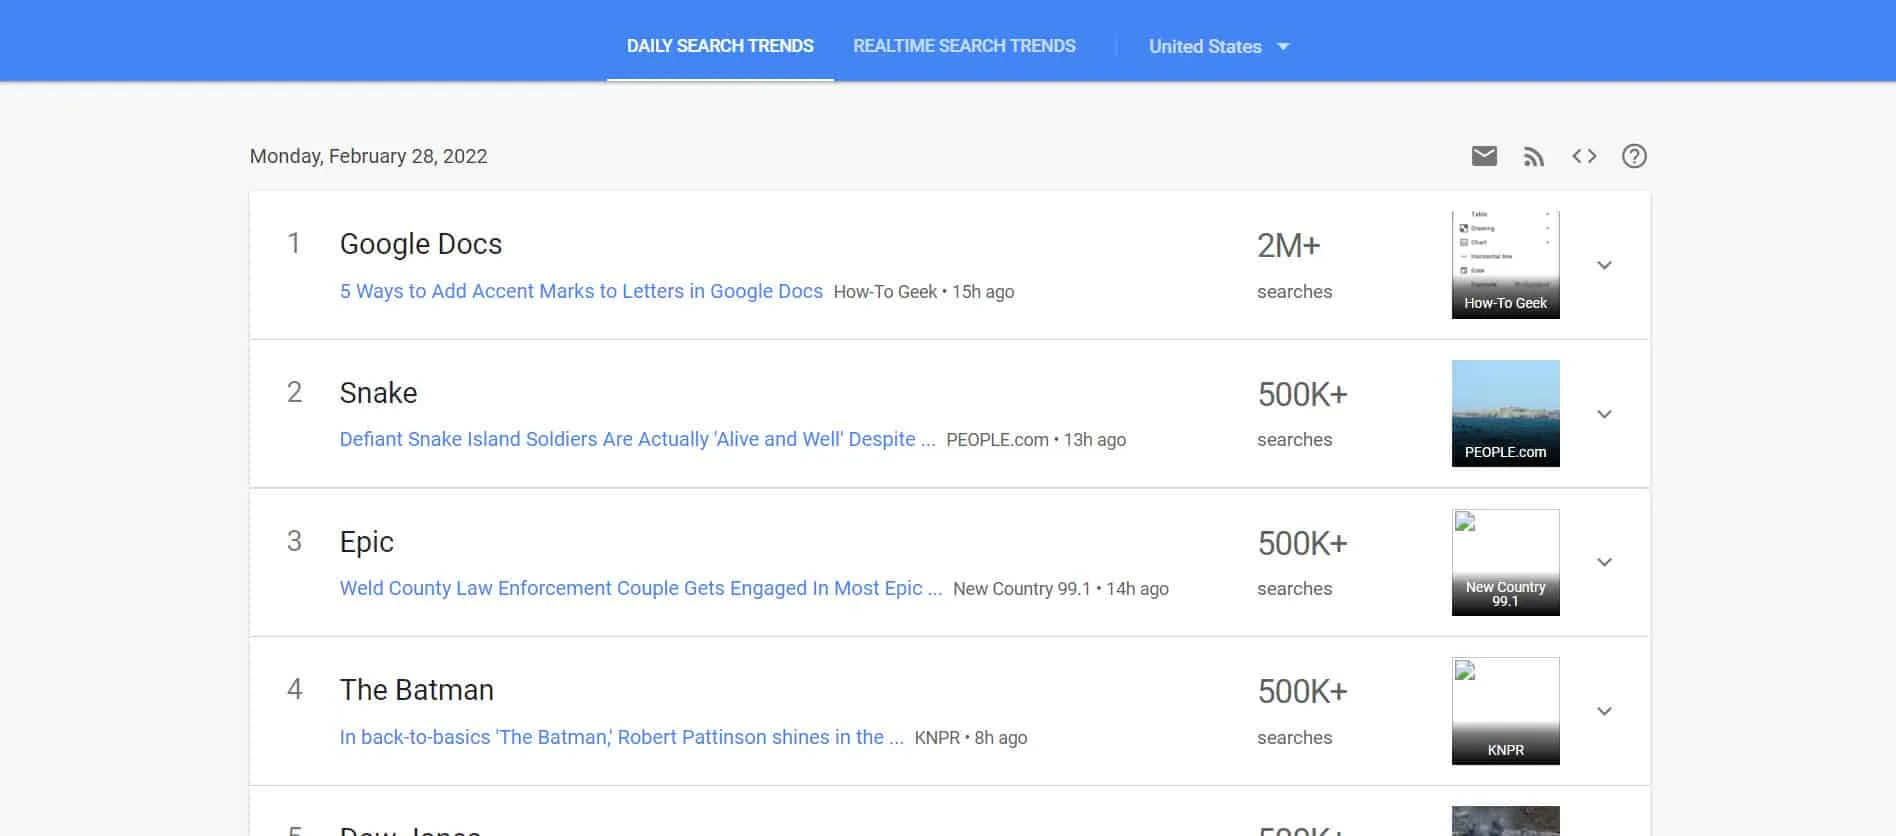Expand the Snake trend chevron
This screenshot has height=836, width=1896.
1604,414
